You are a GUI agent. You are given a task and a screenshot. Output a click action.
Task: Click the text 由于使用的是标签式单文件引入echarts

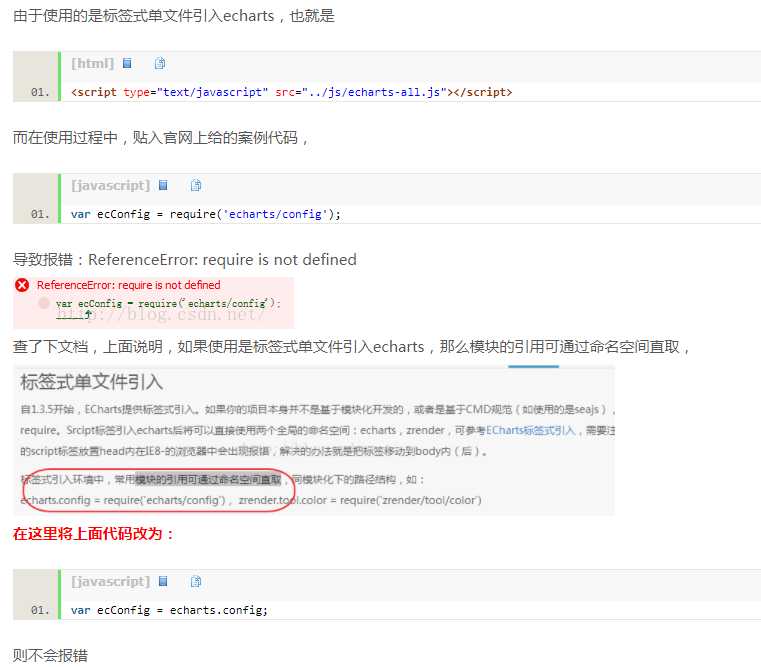[144, 16]
